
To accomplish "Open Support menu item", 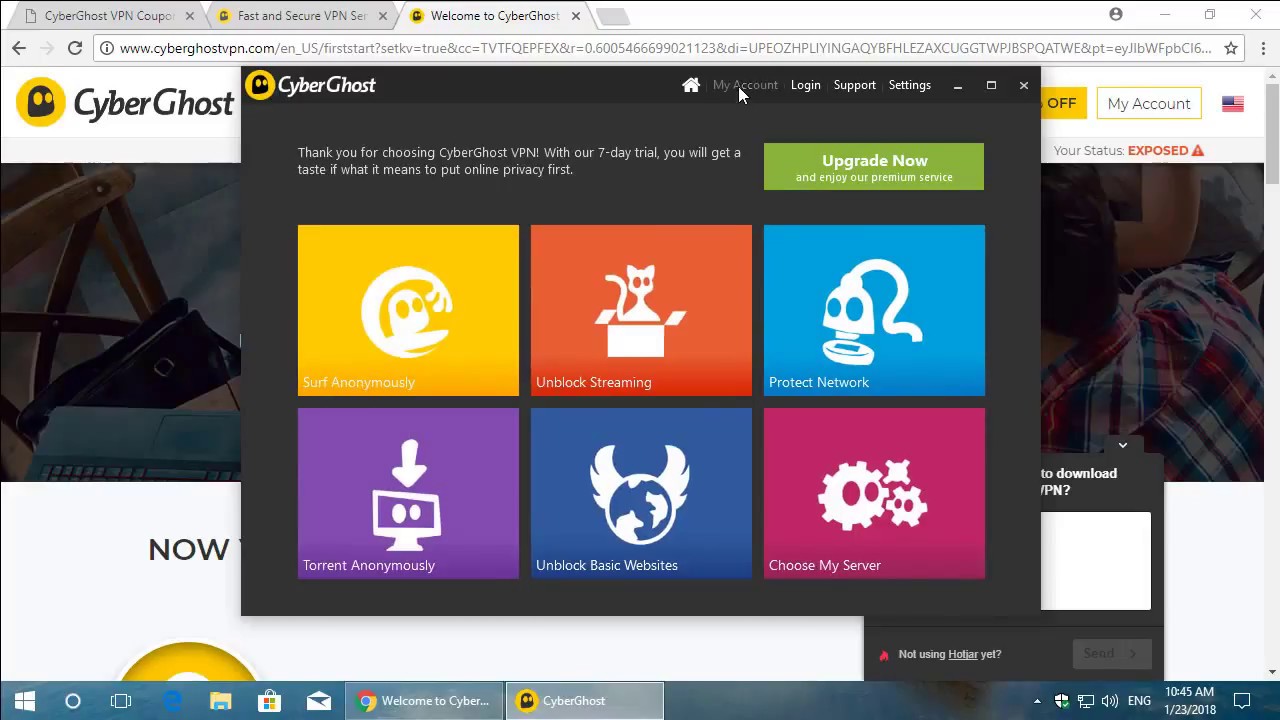I will click(854, 85).
